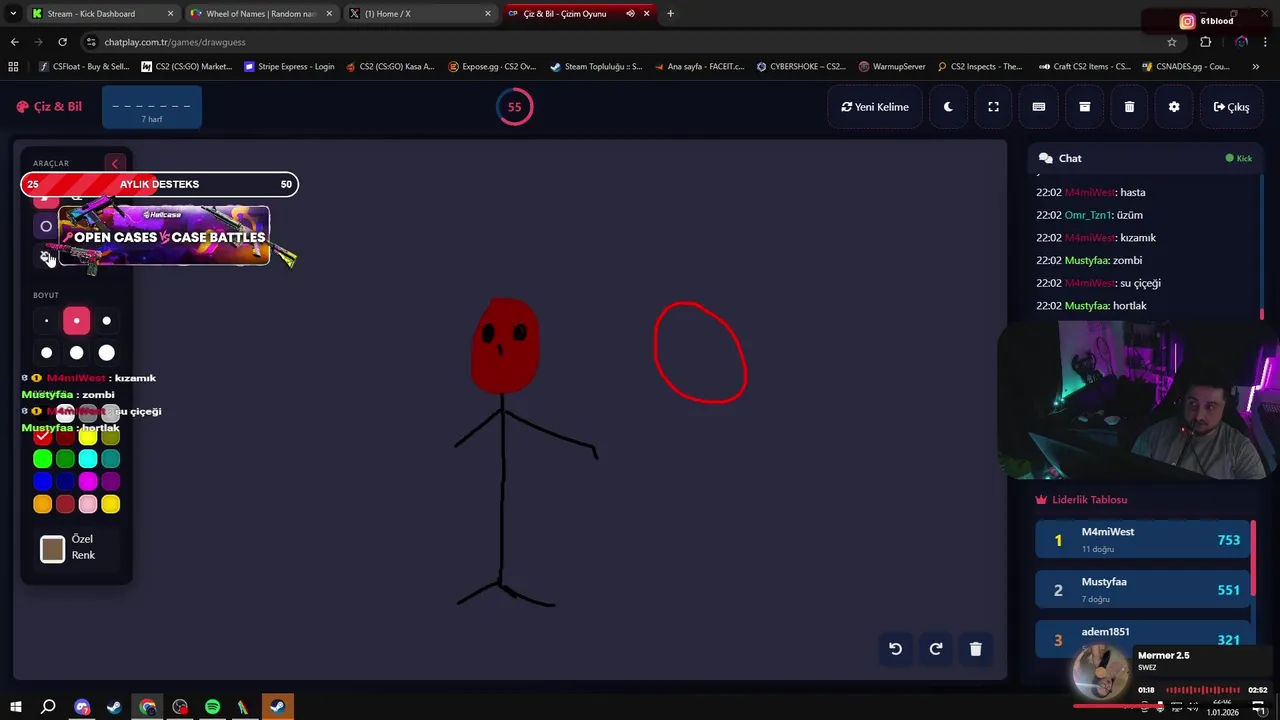Switch to the Home / X tab
1280x720 pixels.
pyautogui.click(x=420, y=14)
